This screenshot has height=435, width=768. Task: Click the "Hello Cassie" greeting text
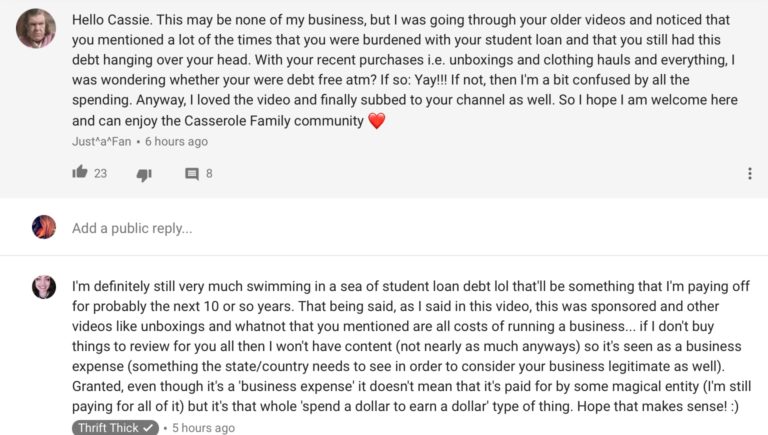(x=113, y=20)
